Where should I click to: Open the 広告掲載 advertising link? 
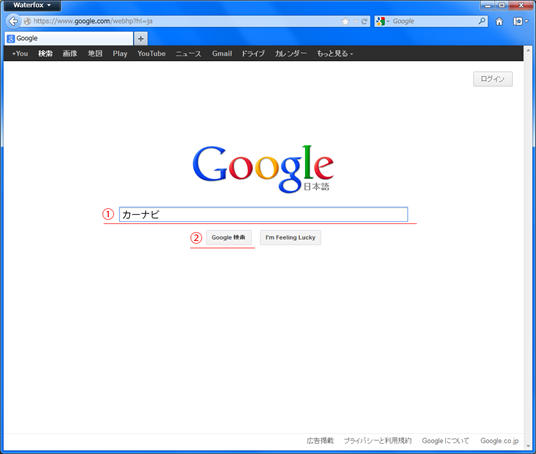pos(320,441)
